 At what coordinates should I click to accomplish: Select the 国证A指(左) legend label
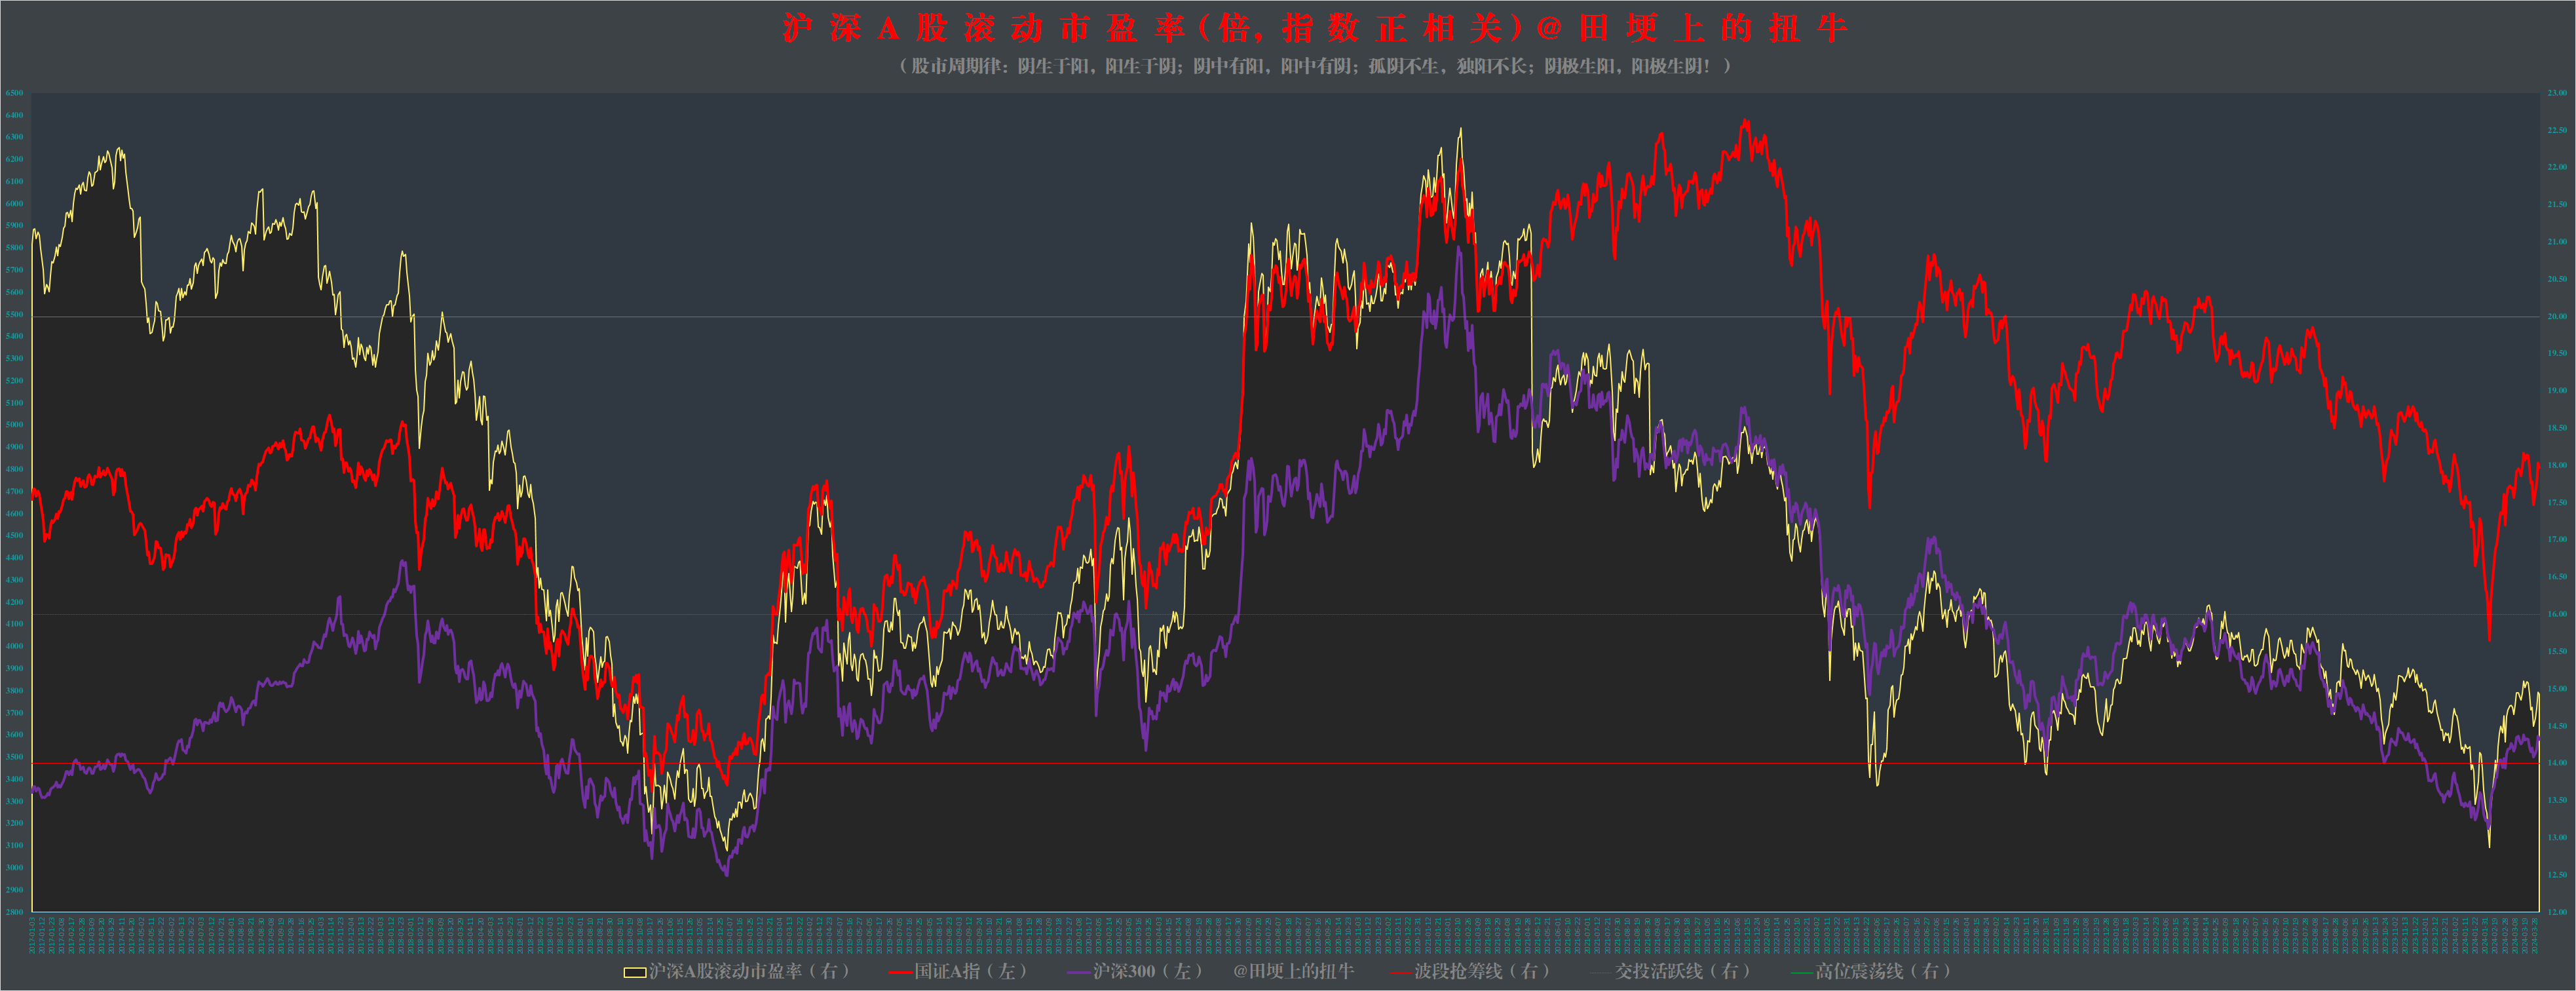point(970,971)
